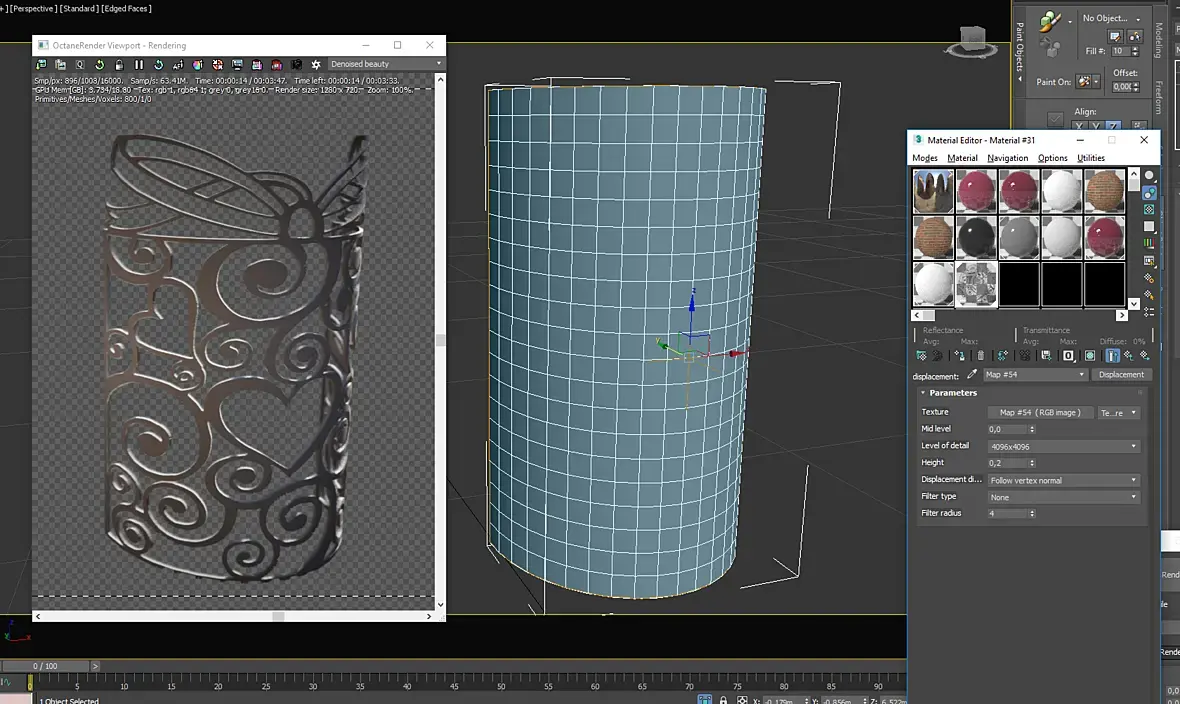Click the Map #54 (RGB image) button

click(x=1040, y=413)
